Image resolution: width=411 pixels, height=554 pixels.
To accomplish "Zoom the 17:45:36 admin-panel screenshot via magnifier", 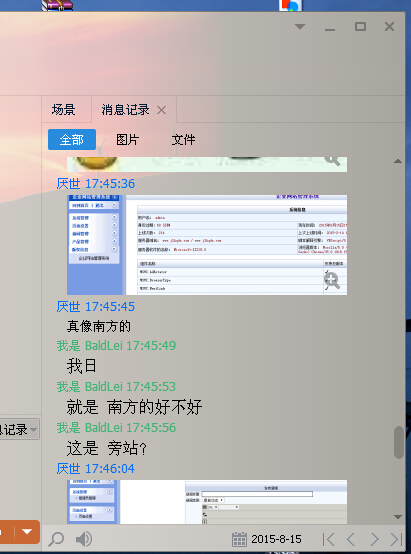I will (x=332, y=281).
